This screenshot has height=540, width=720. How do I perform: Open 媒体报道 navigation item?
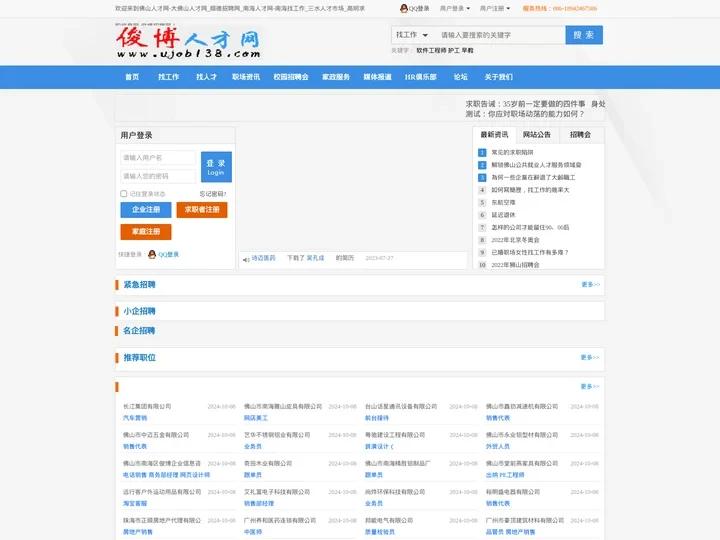coord(377,77)
